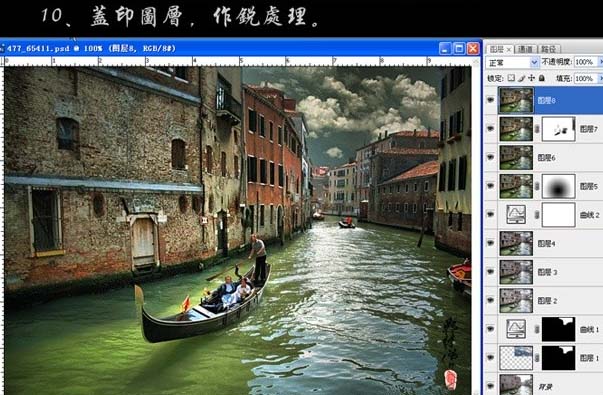603x395 pixels.
Task: Click the lock position move icon
Action: click(531, 78)
